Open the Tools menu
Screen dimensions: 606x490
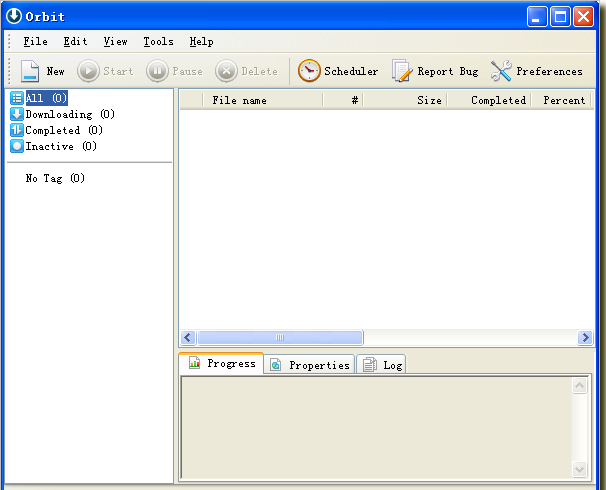(x=158, y=42)
